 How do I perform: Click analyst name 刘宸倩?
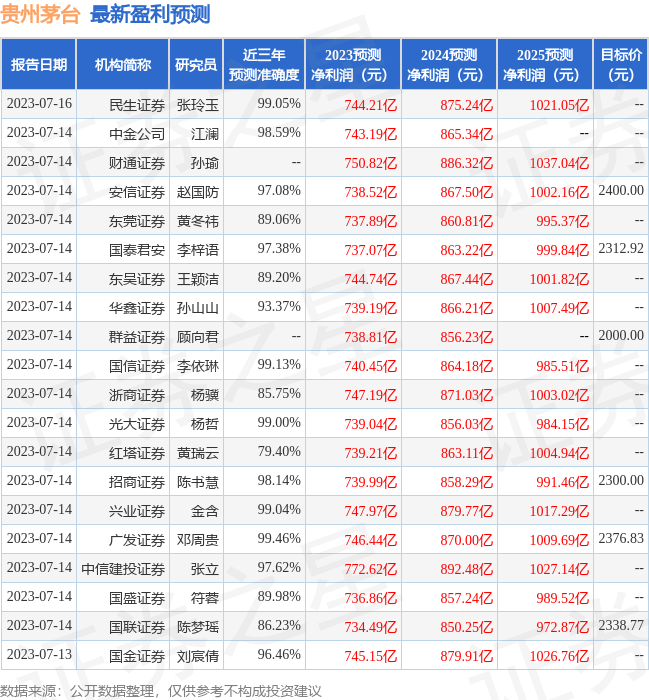198,656
